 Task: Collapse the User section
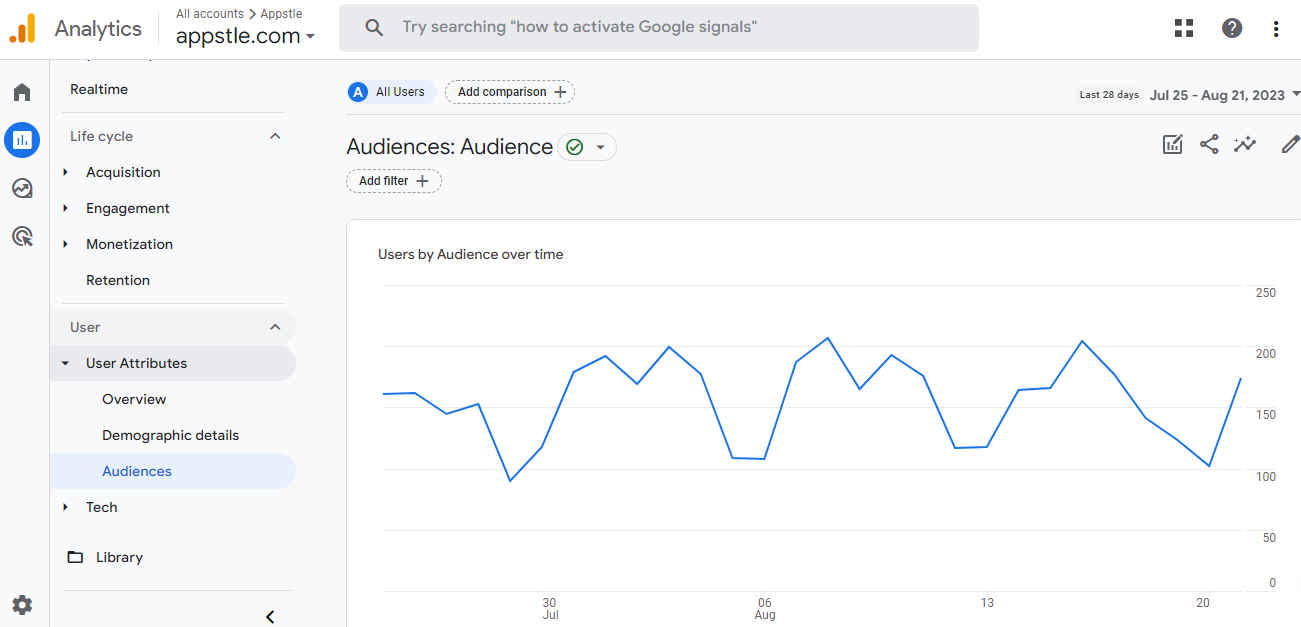275,327
